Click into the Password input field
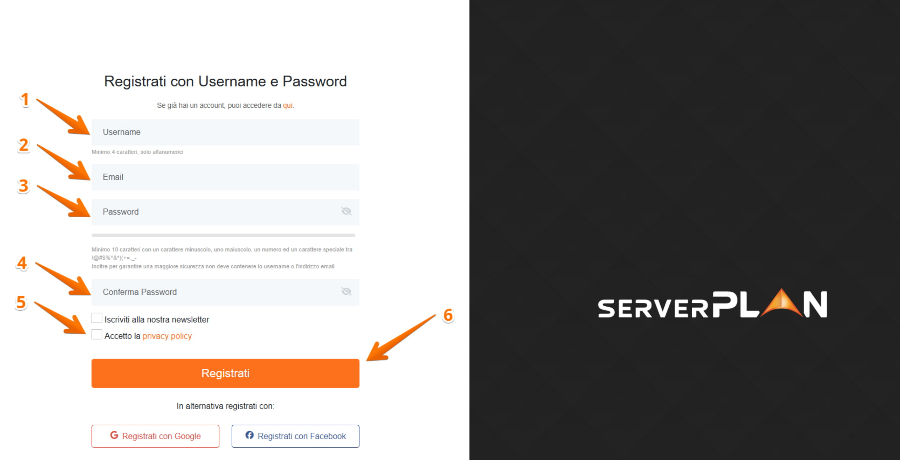This screenshot has height=460, width=900. click(214, 212)
